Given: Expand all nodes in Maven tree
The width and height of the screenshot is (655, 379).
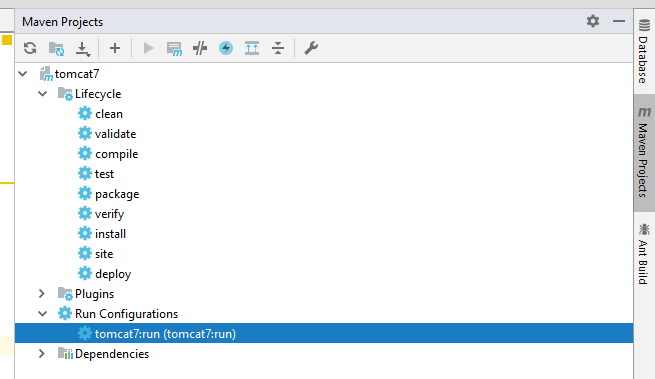Looking at the screenshot, I should tap(252, 48).
